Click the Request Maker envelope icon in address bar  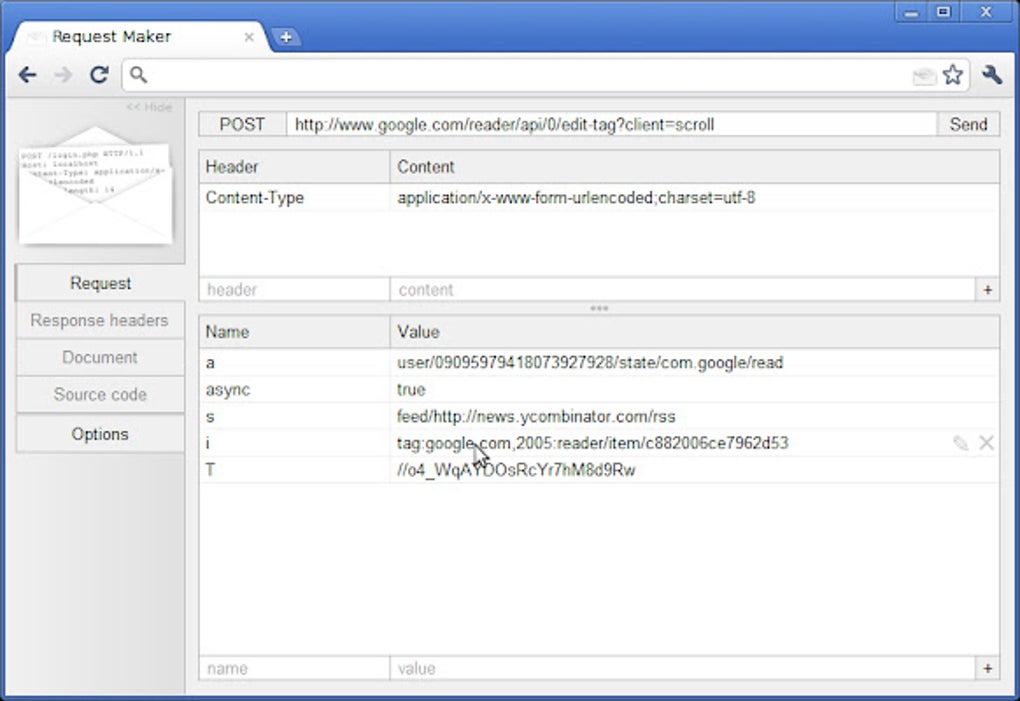(924, 74)
